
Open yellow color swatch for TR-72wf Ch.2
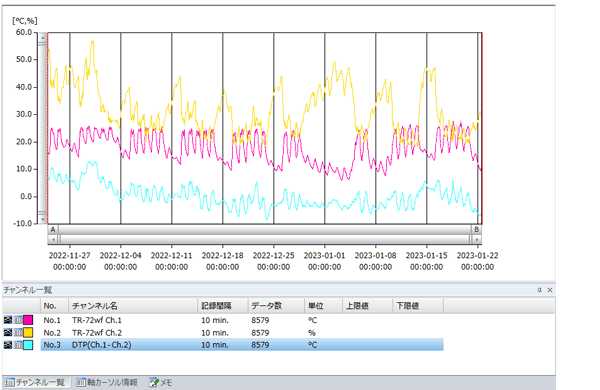click(28, 332)
